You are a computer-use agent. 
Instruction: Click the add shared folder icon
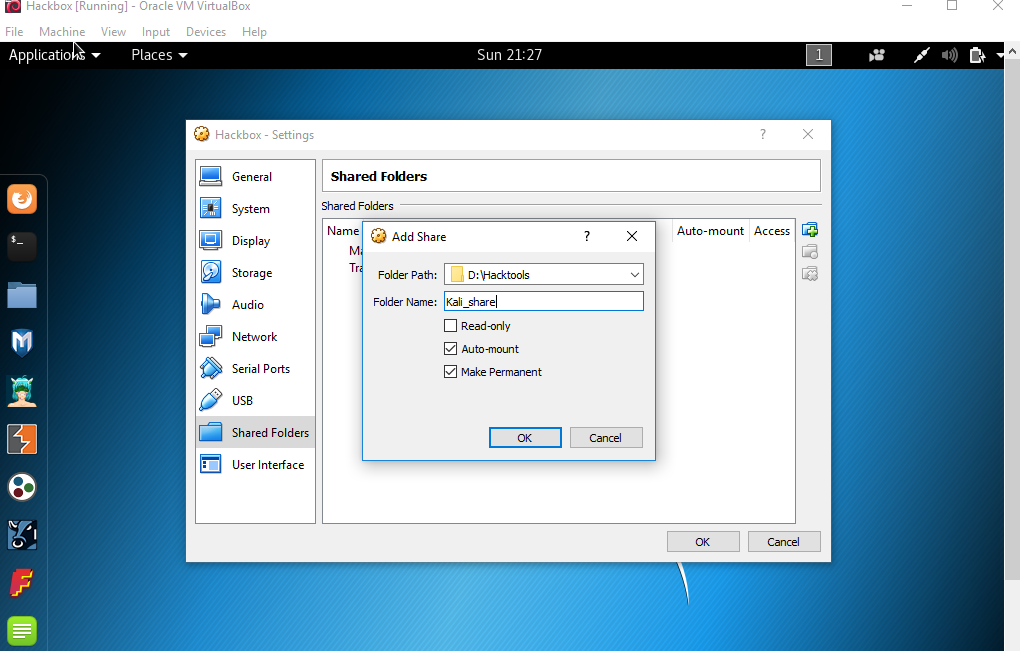[810, 230]
